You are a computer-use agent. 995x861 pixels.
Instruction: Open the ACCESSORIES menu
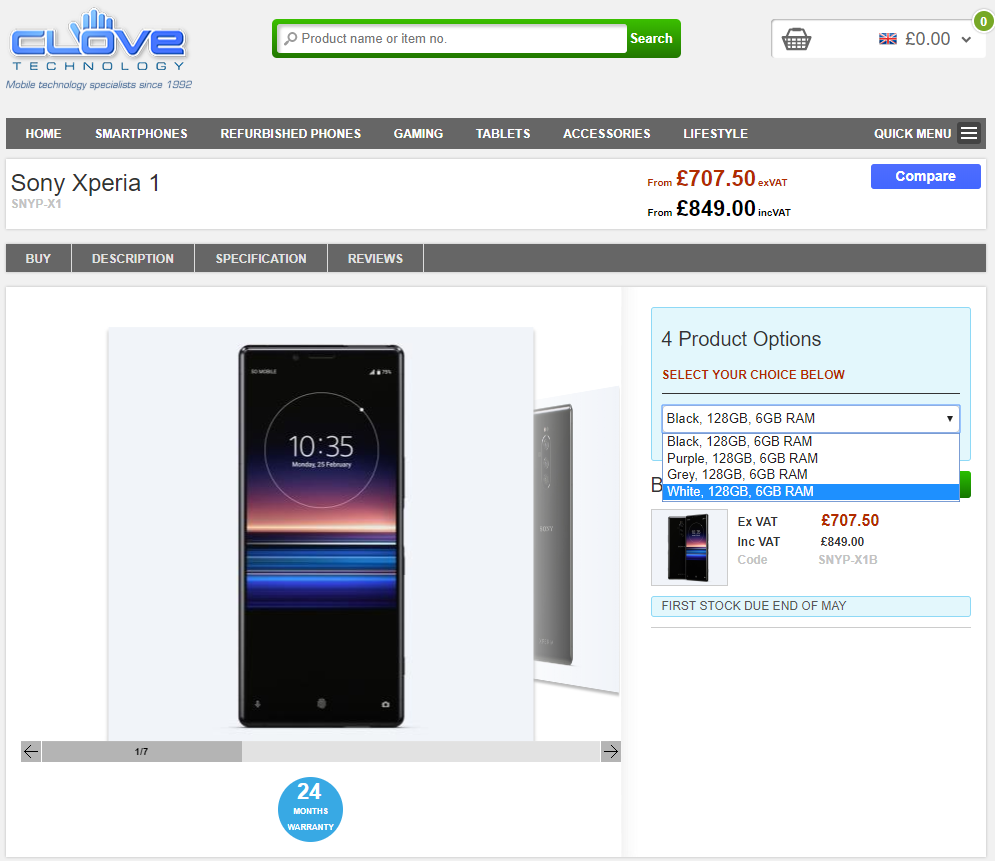tap(607, 133)
